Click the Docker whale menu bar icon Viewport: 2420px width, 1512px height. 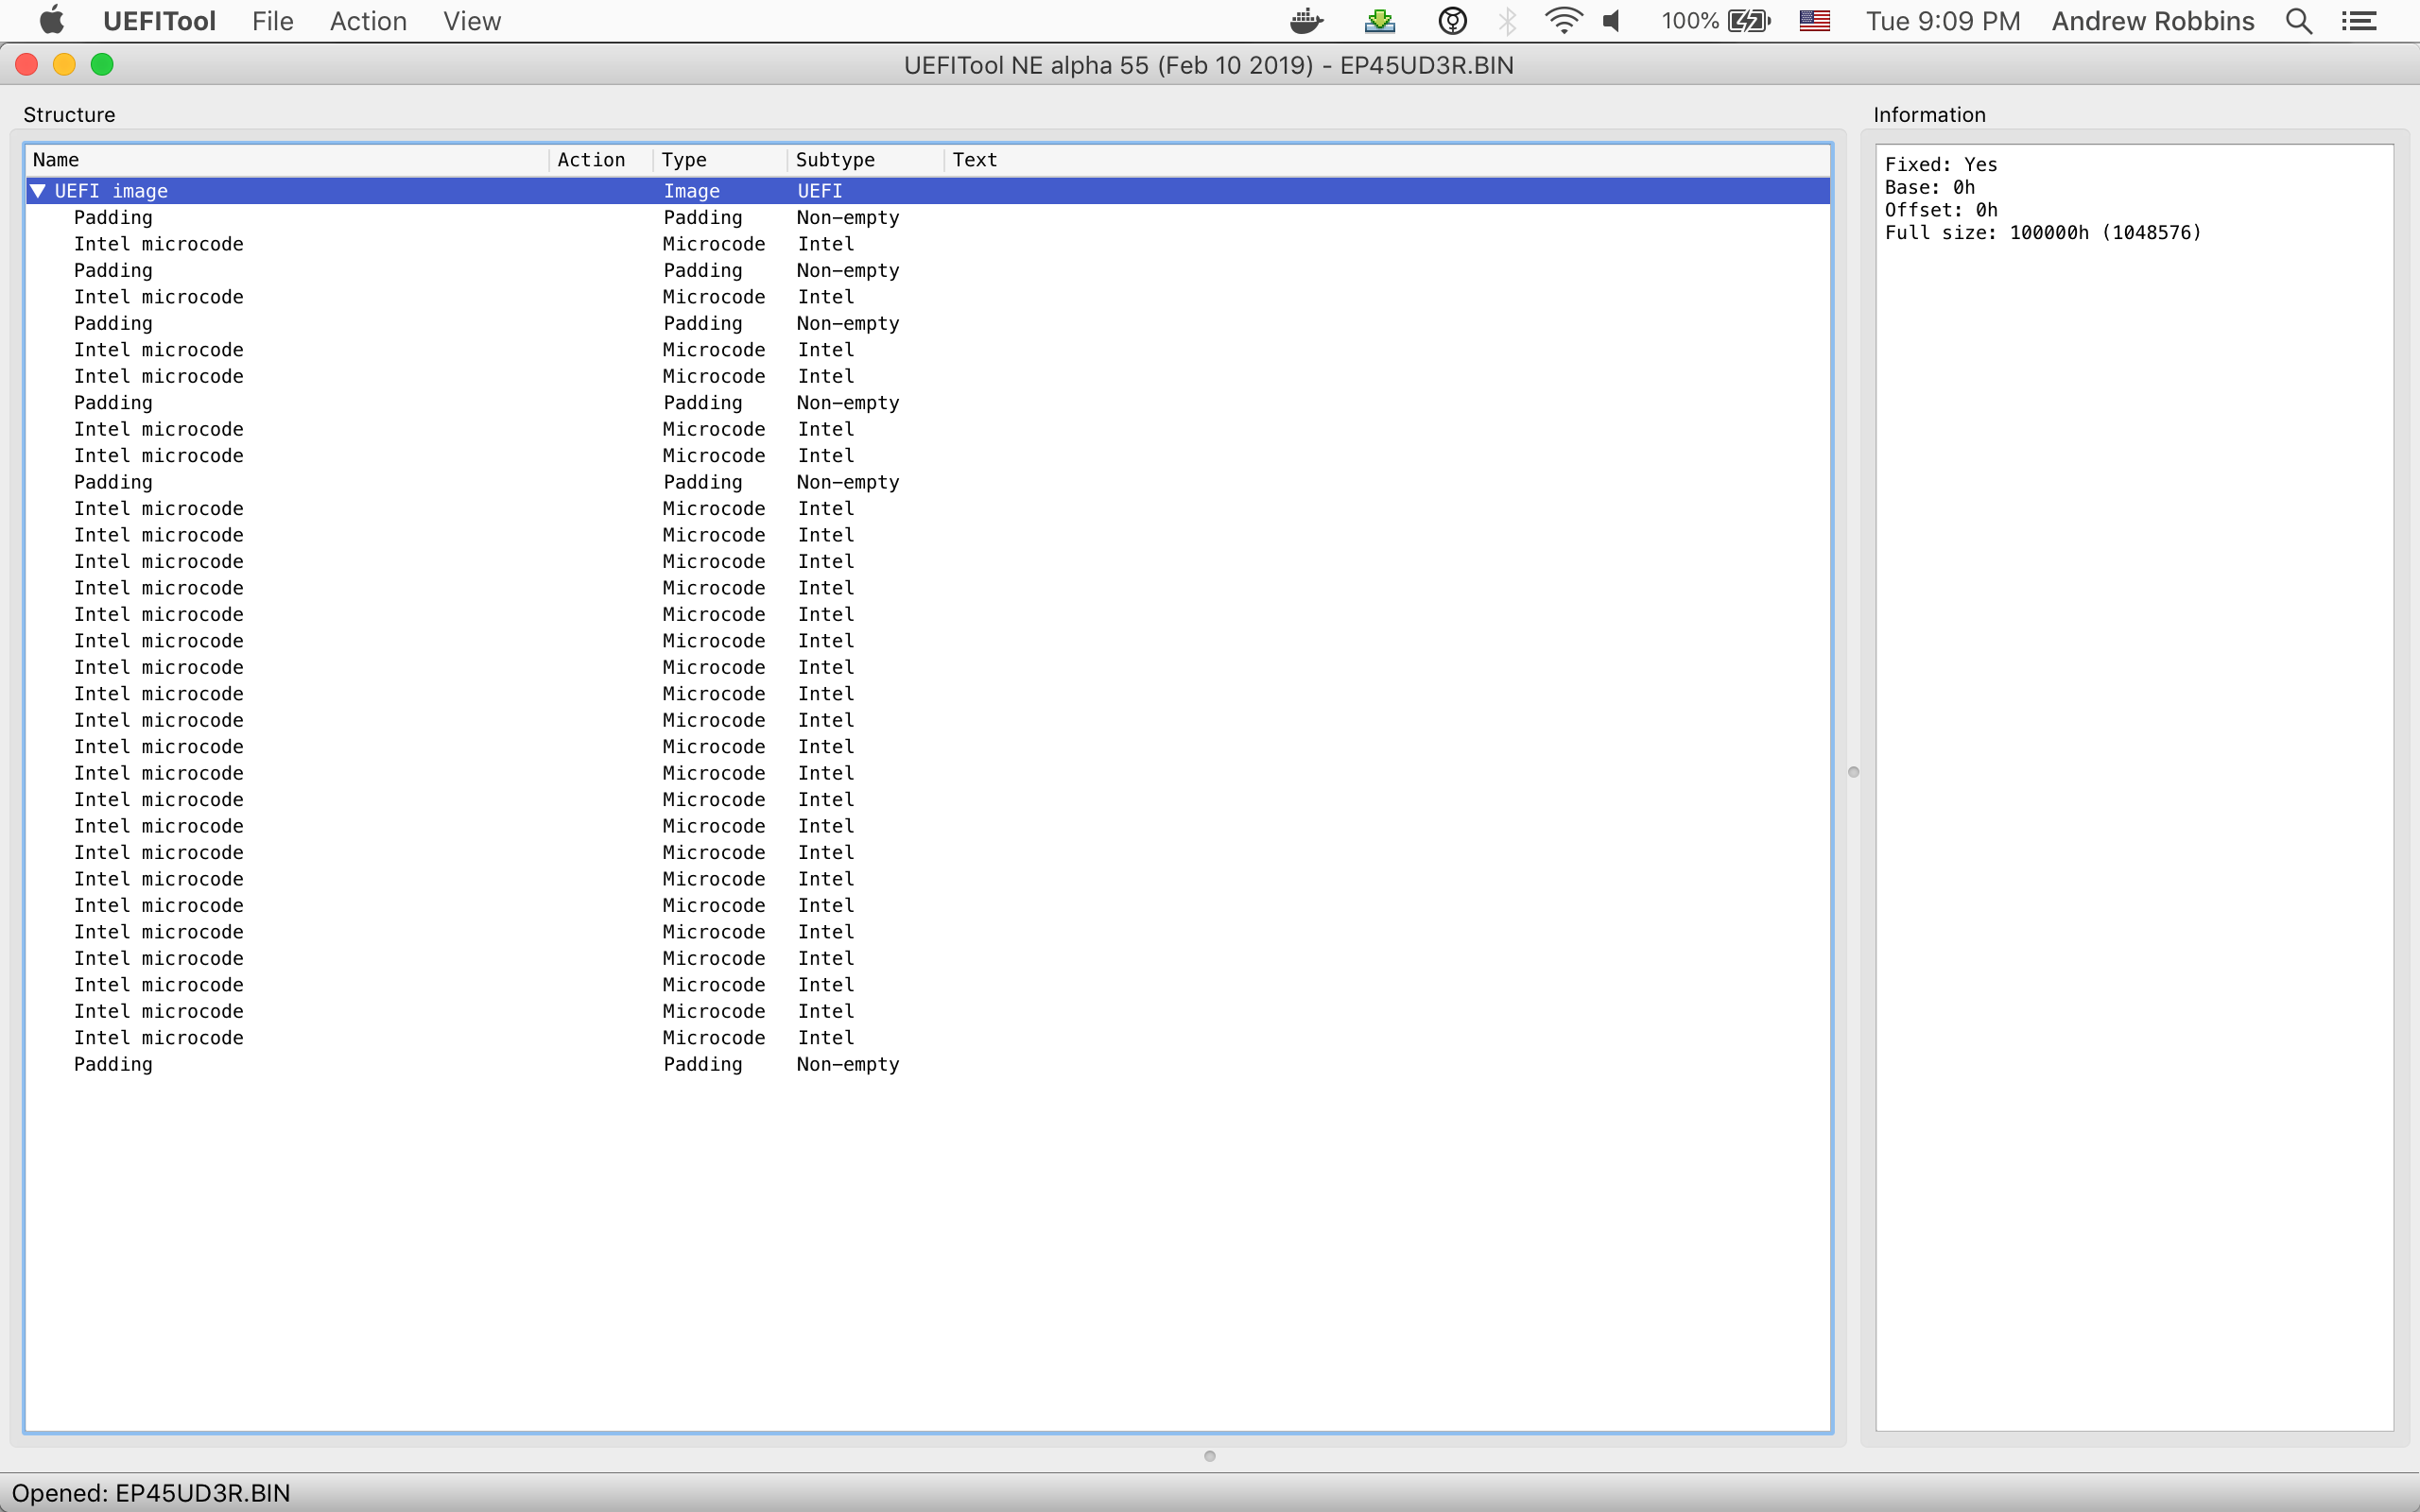pos(1306,21)
